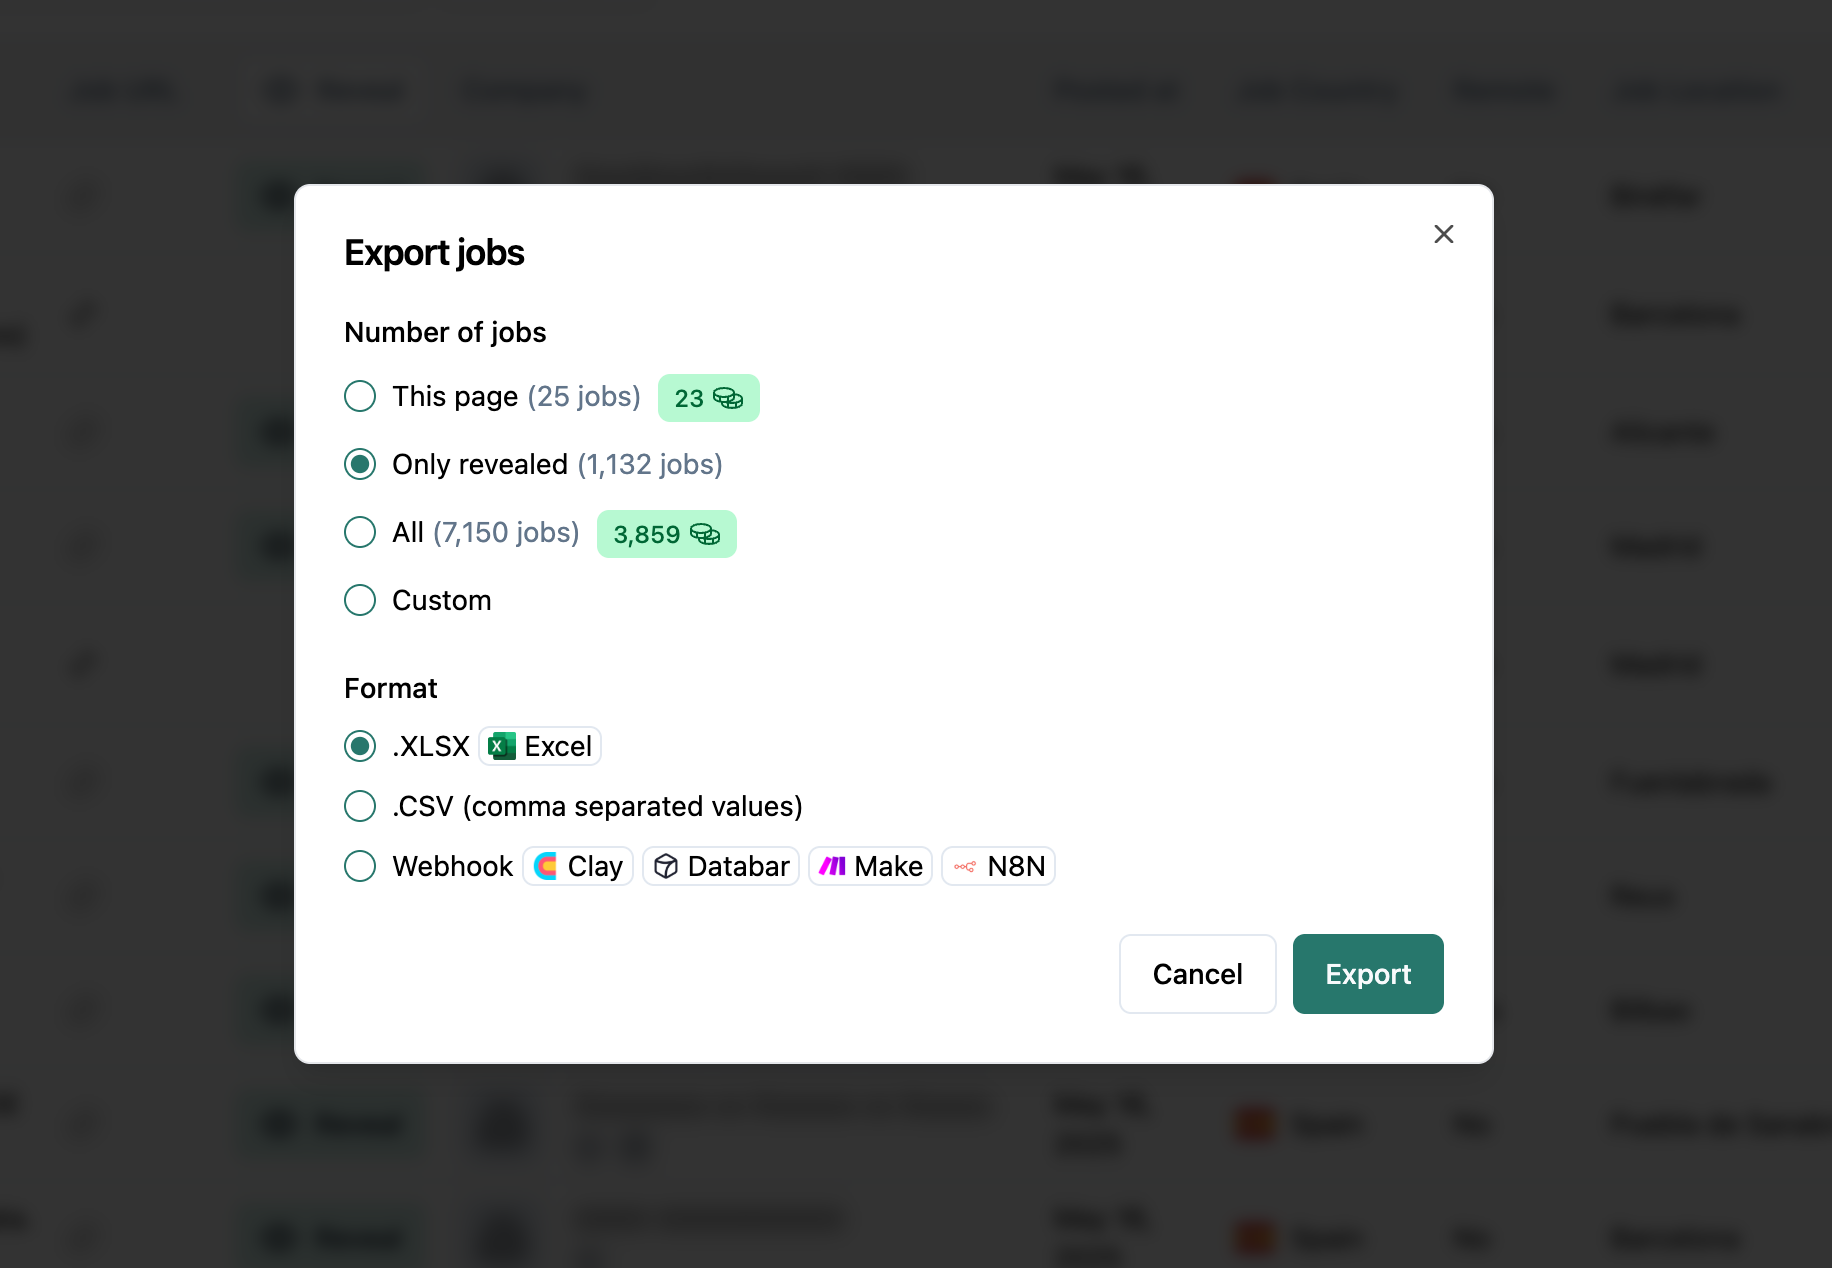Viewport: 1832px width, 1268px height.
Task: Pick the Webhook format radio button
Action: [x=360, y=867]
